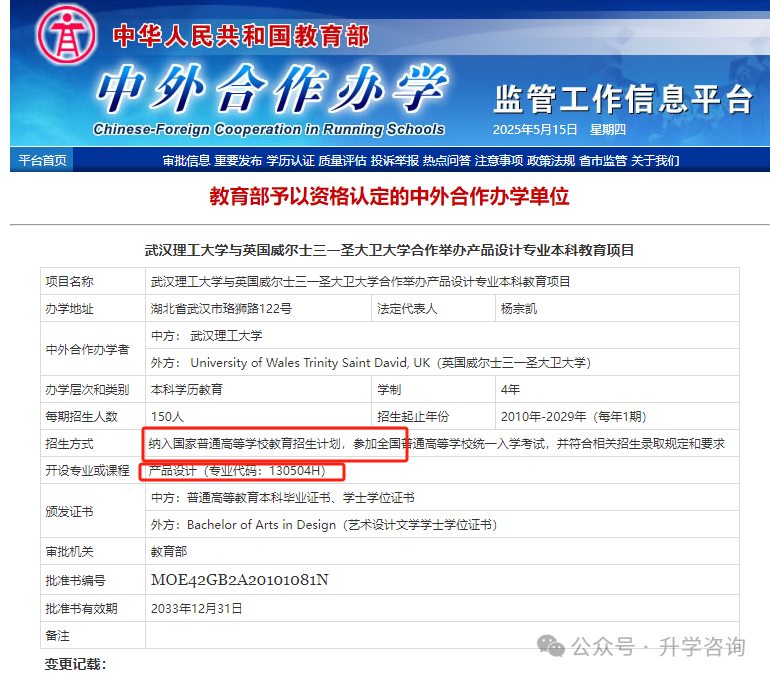Select 注意事项 in the navigation bar
Screen dimensions: 770x677
(499, 161)
